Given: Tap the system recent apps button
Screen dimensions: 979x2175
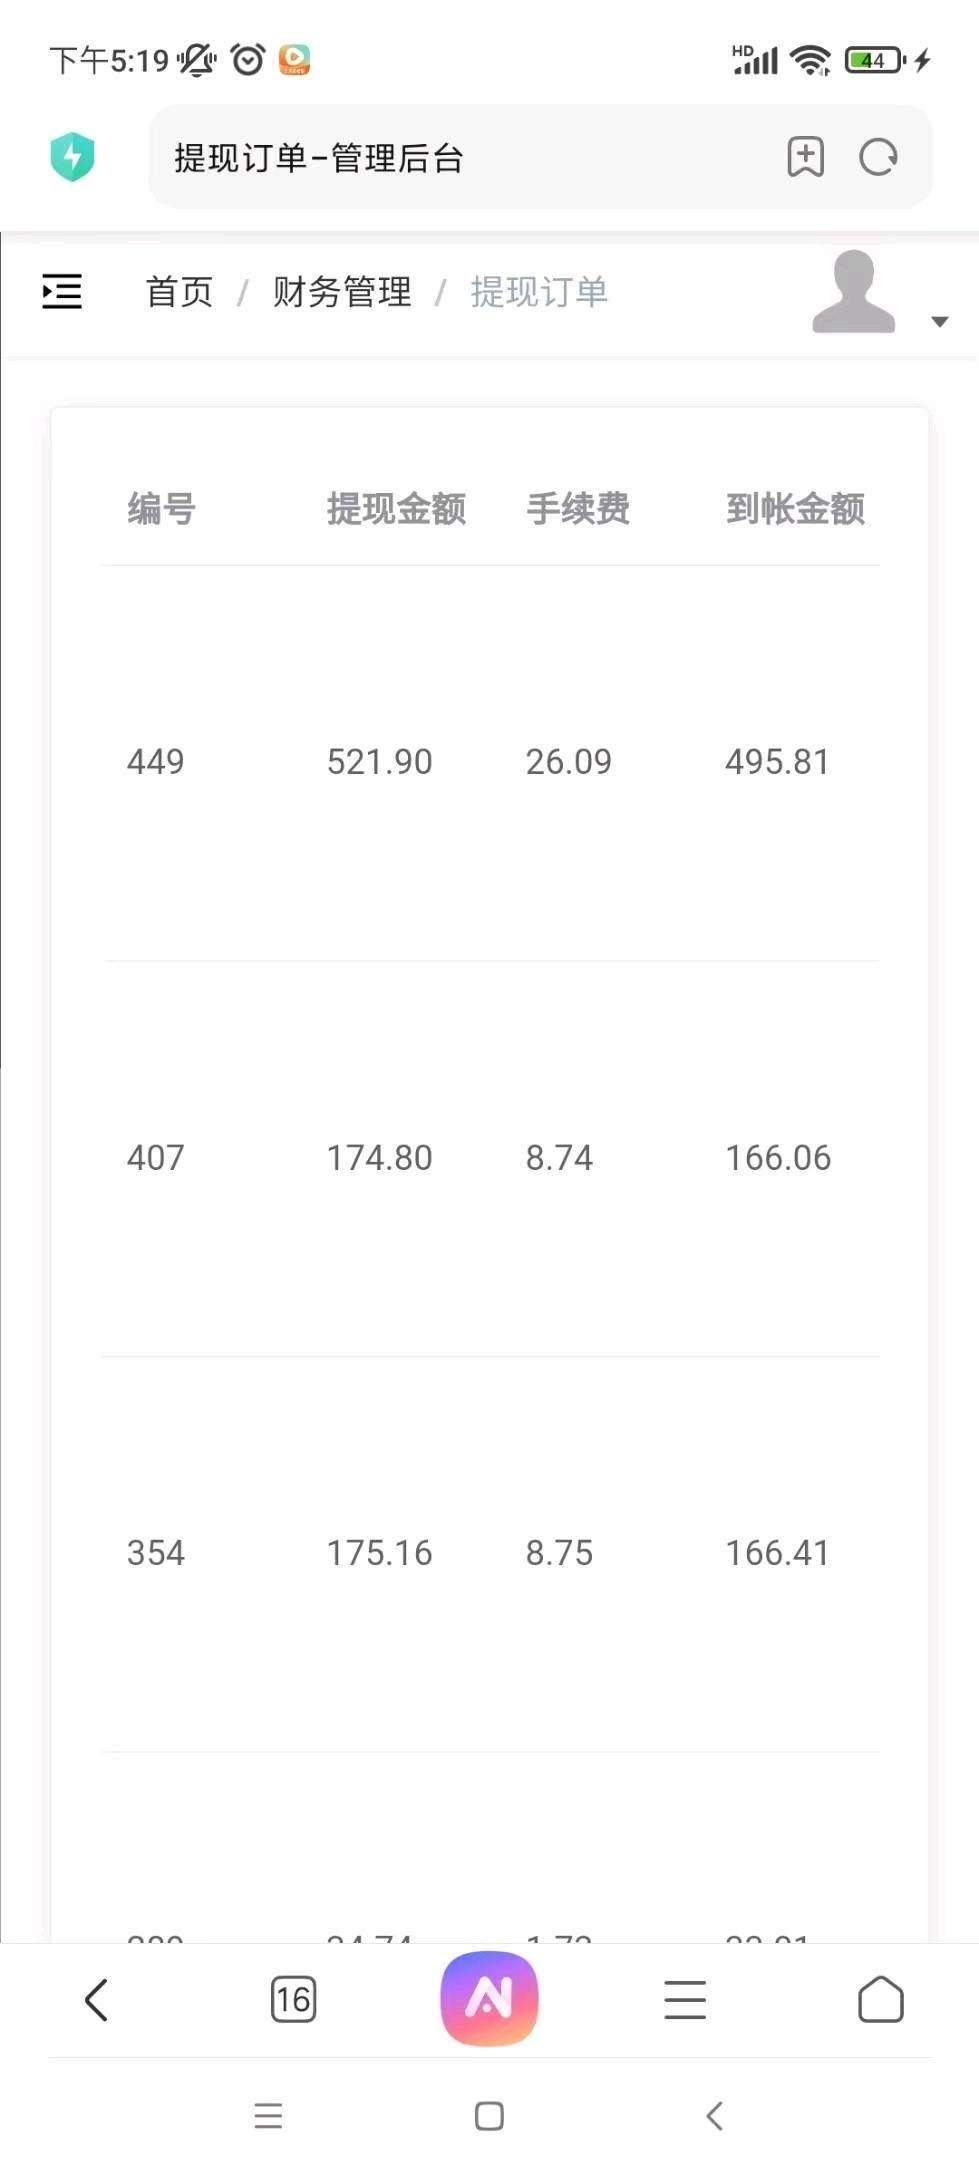Looking at the screenshot, I should click(268, 2116).
